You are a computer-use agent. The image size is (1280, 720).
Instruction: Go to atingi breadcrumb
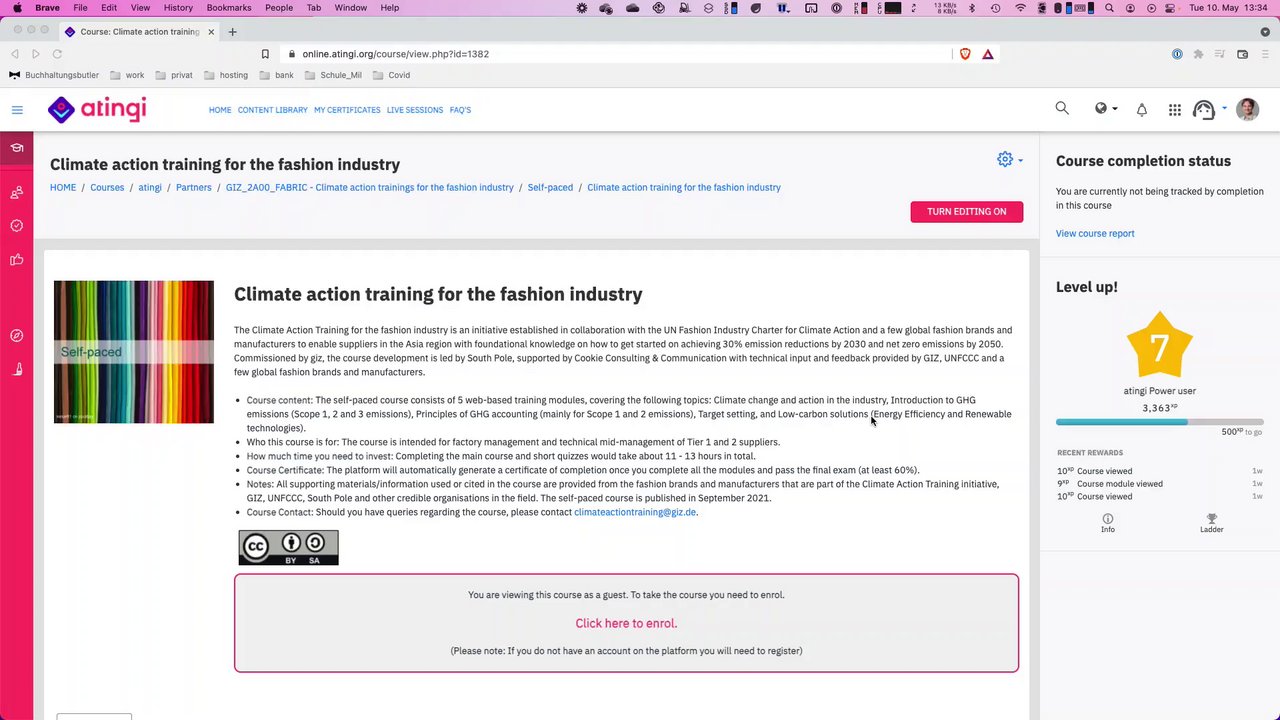pos(150,187)
